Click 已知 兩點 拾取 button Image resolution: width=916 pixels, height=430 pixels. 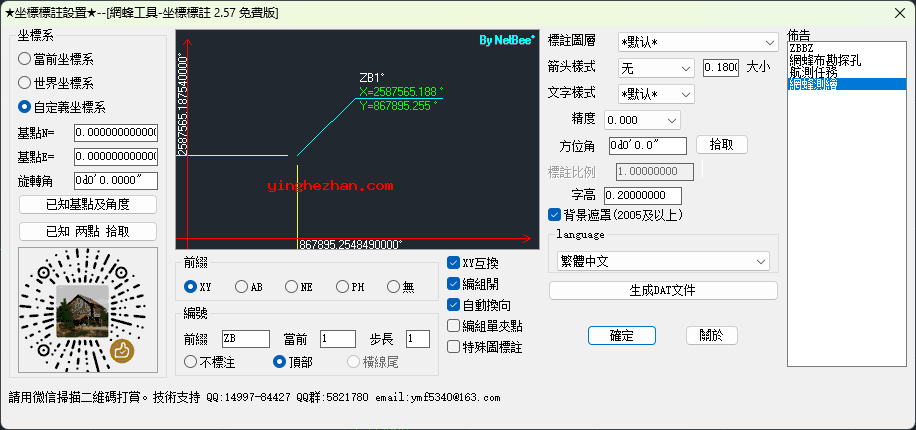pyautogui.click(x=88, y=231)
